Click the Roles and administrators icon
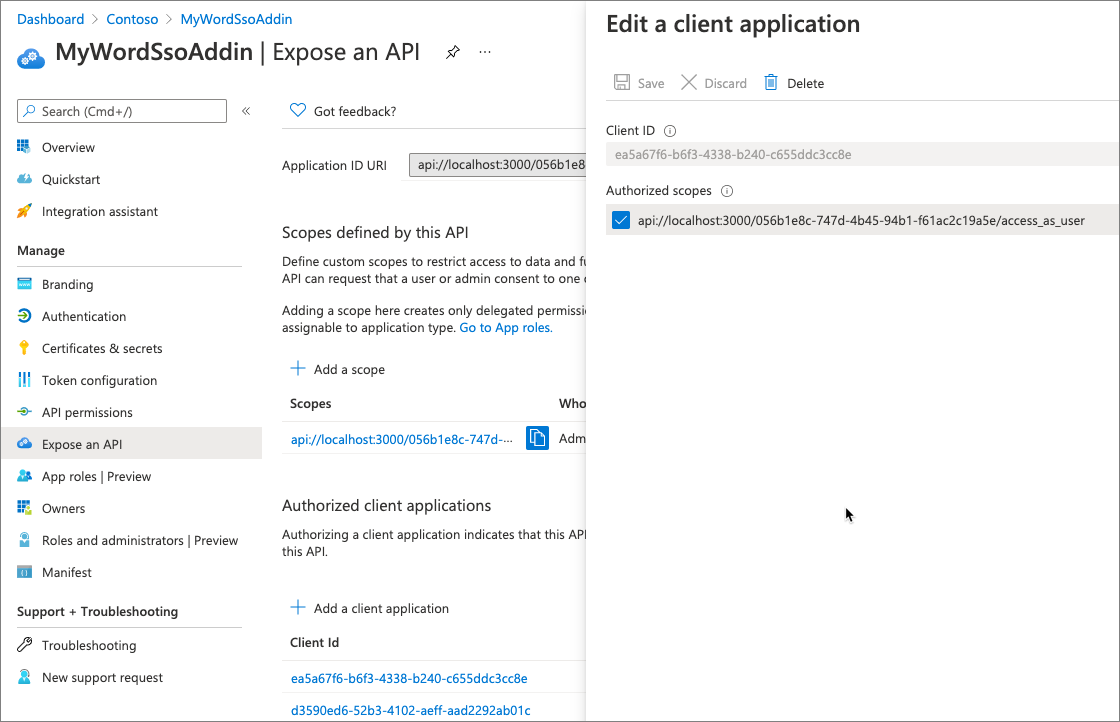Viewport: 1120px width, 722px height. [24, 540]
